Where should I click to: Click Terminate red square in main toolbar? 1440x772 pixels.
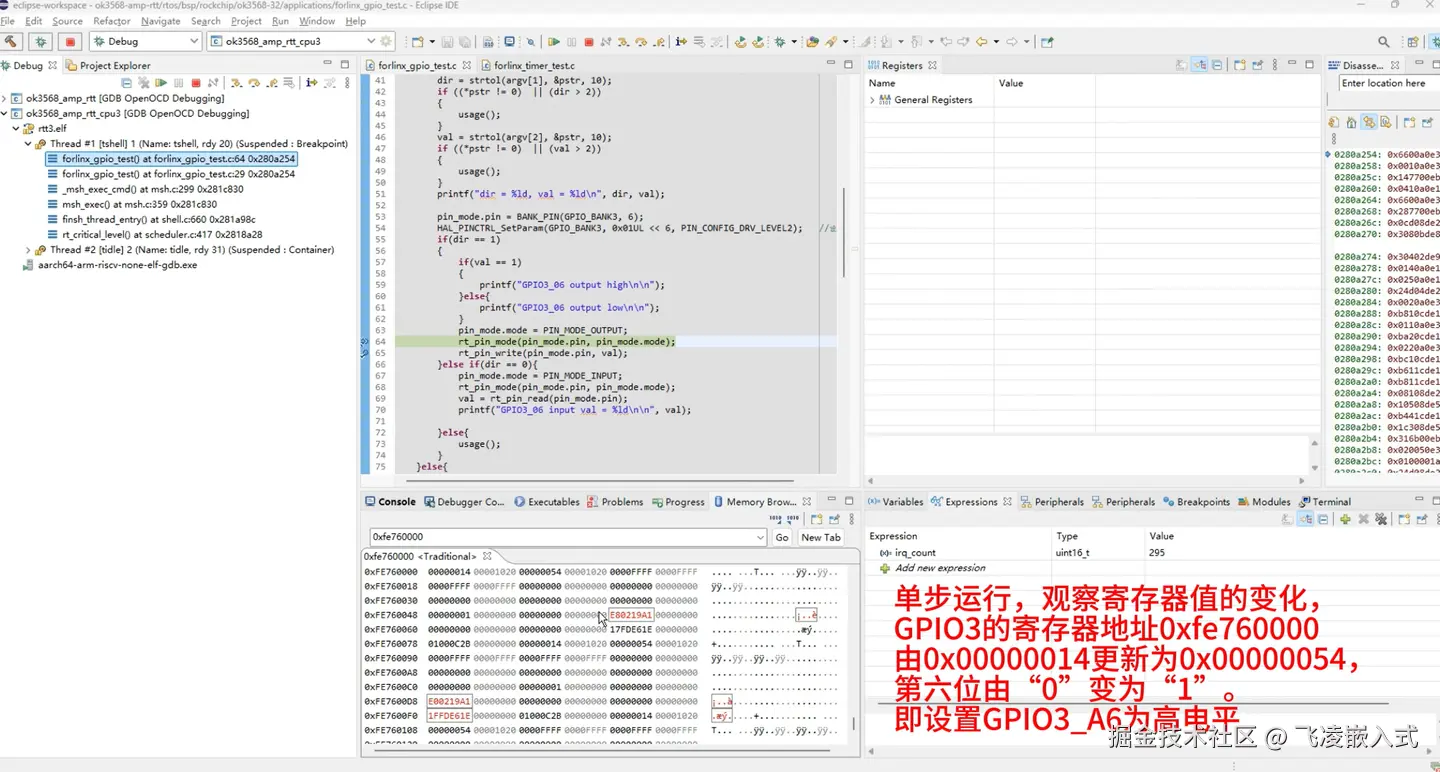click(x=588, y=42)
